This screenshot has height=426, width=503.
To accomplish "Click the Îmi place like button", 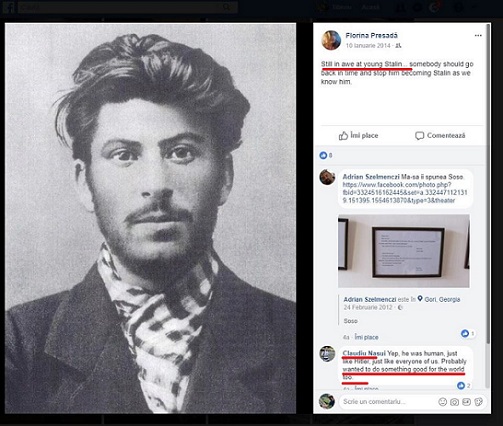I will point(358,136).
